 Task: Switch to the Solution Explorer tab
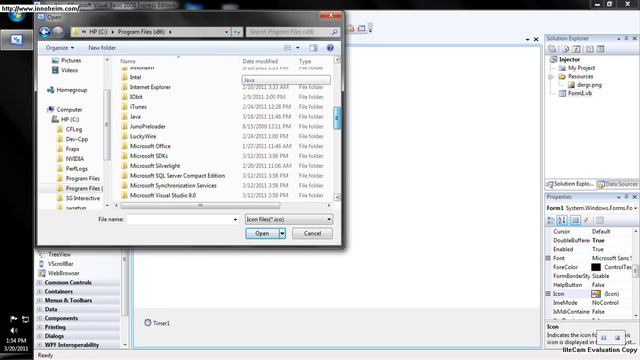570,184
